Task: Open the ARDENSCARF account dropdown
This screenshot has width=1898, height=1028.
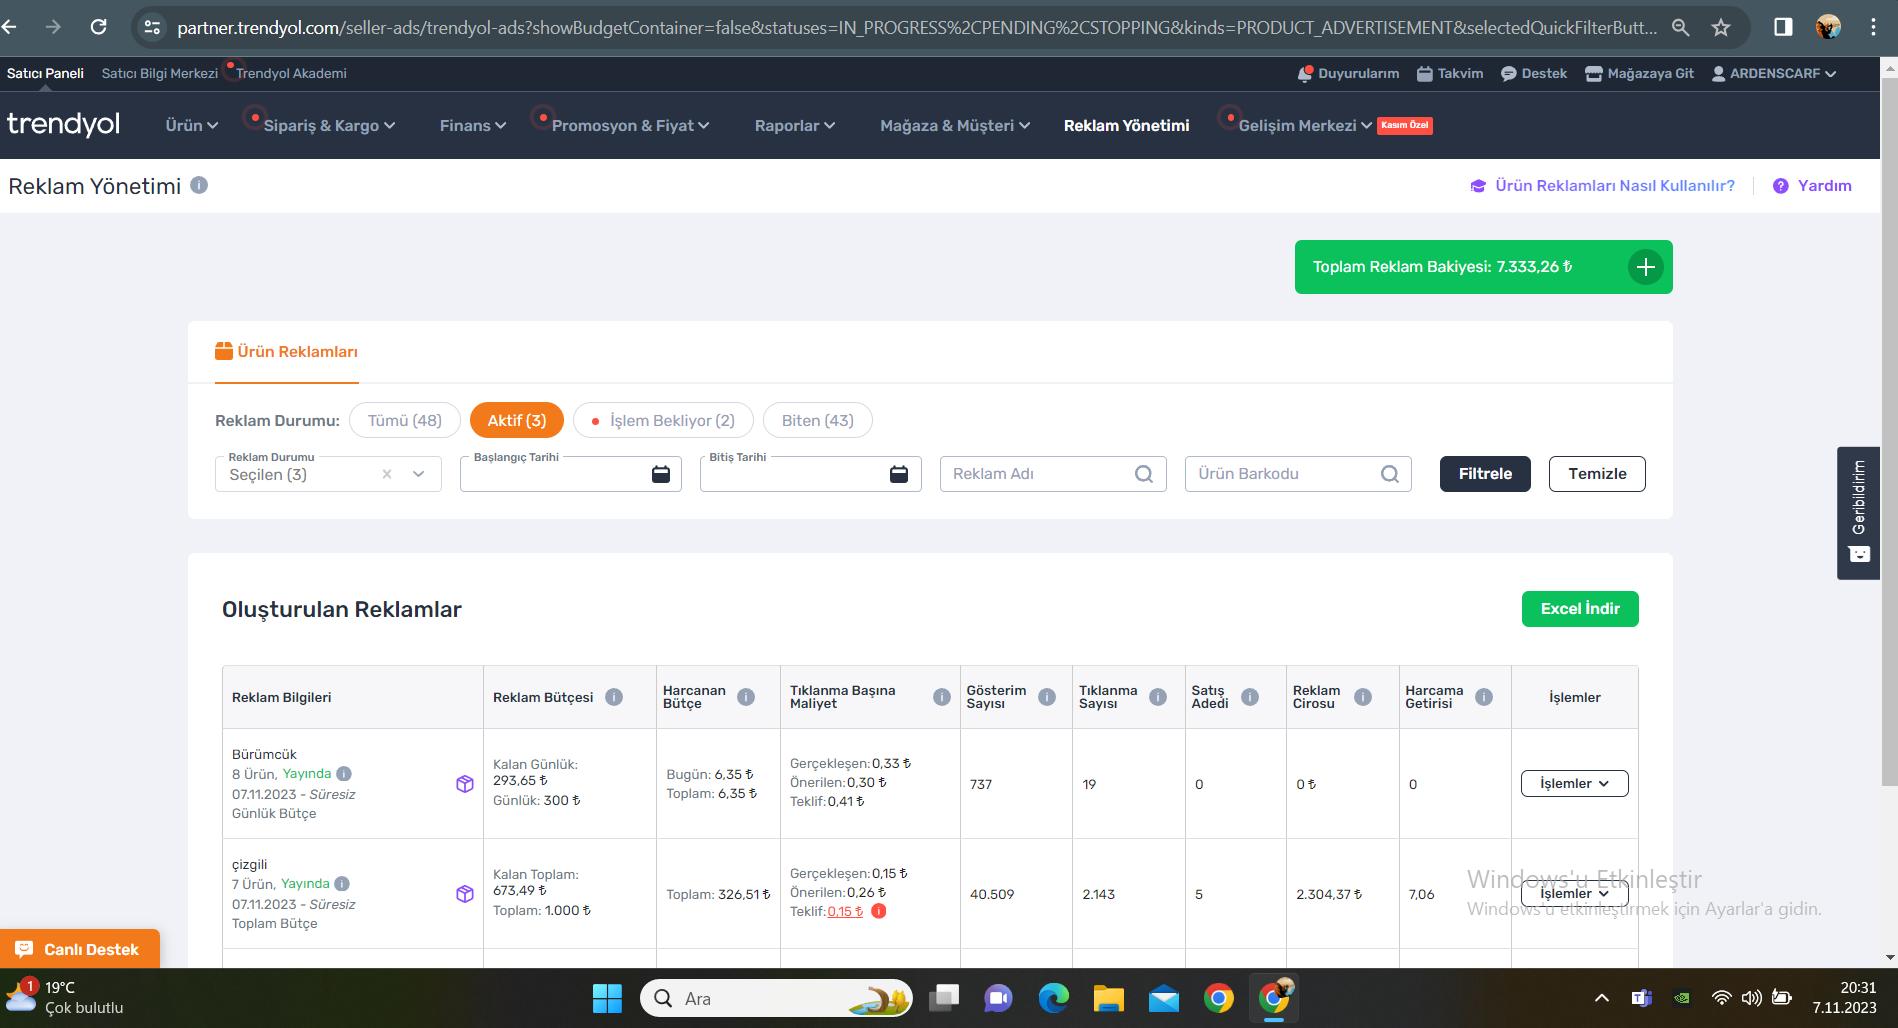Action: click(1774, 73)
